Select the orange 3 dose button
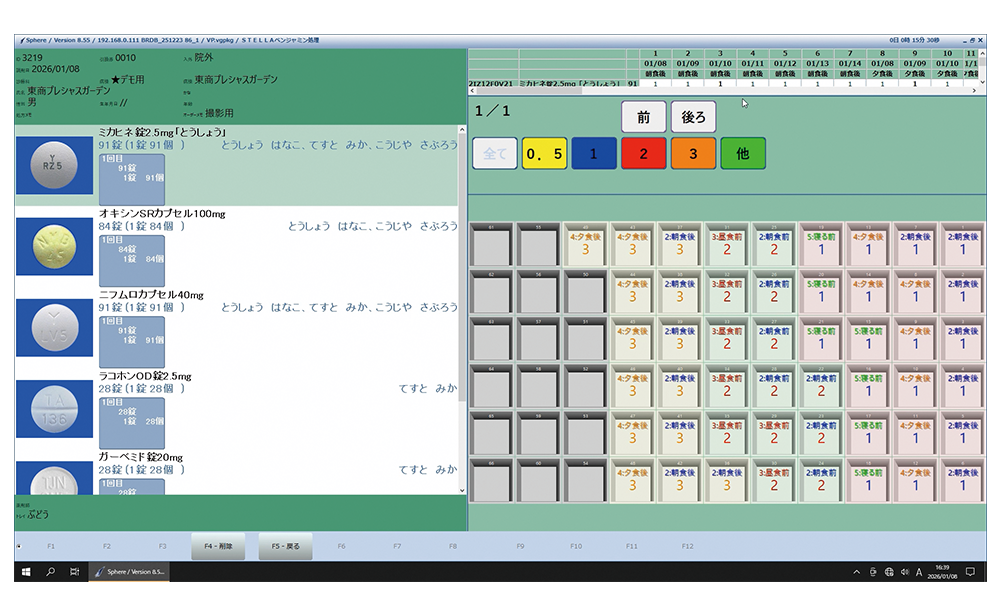 point(693,154)
